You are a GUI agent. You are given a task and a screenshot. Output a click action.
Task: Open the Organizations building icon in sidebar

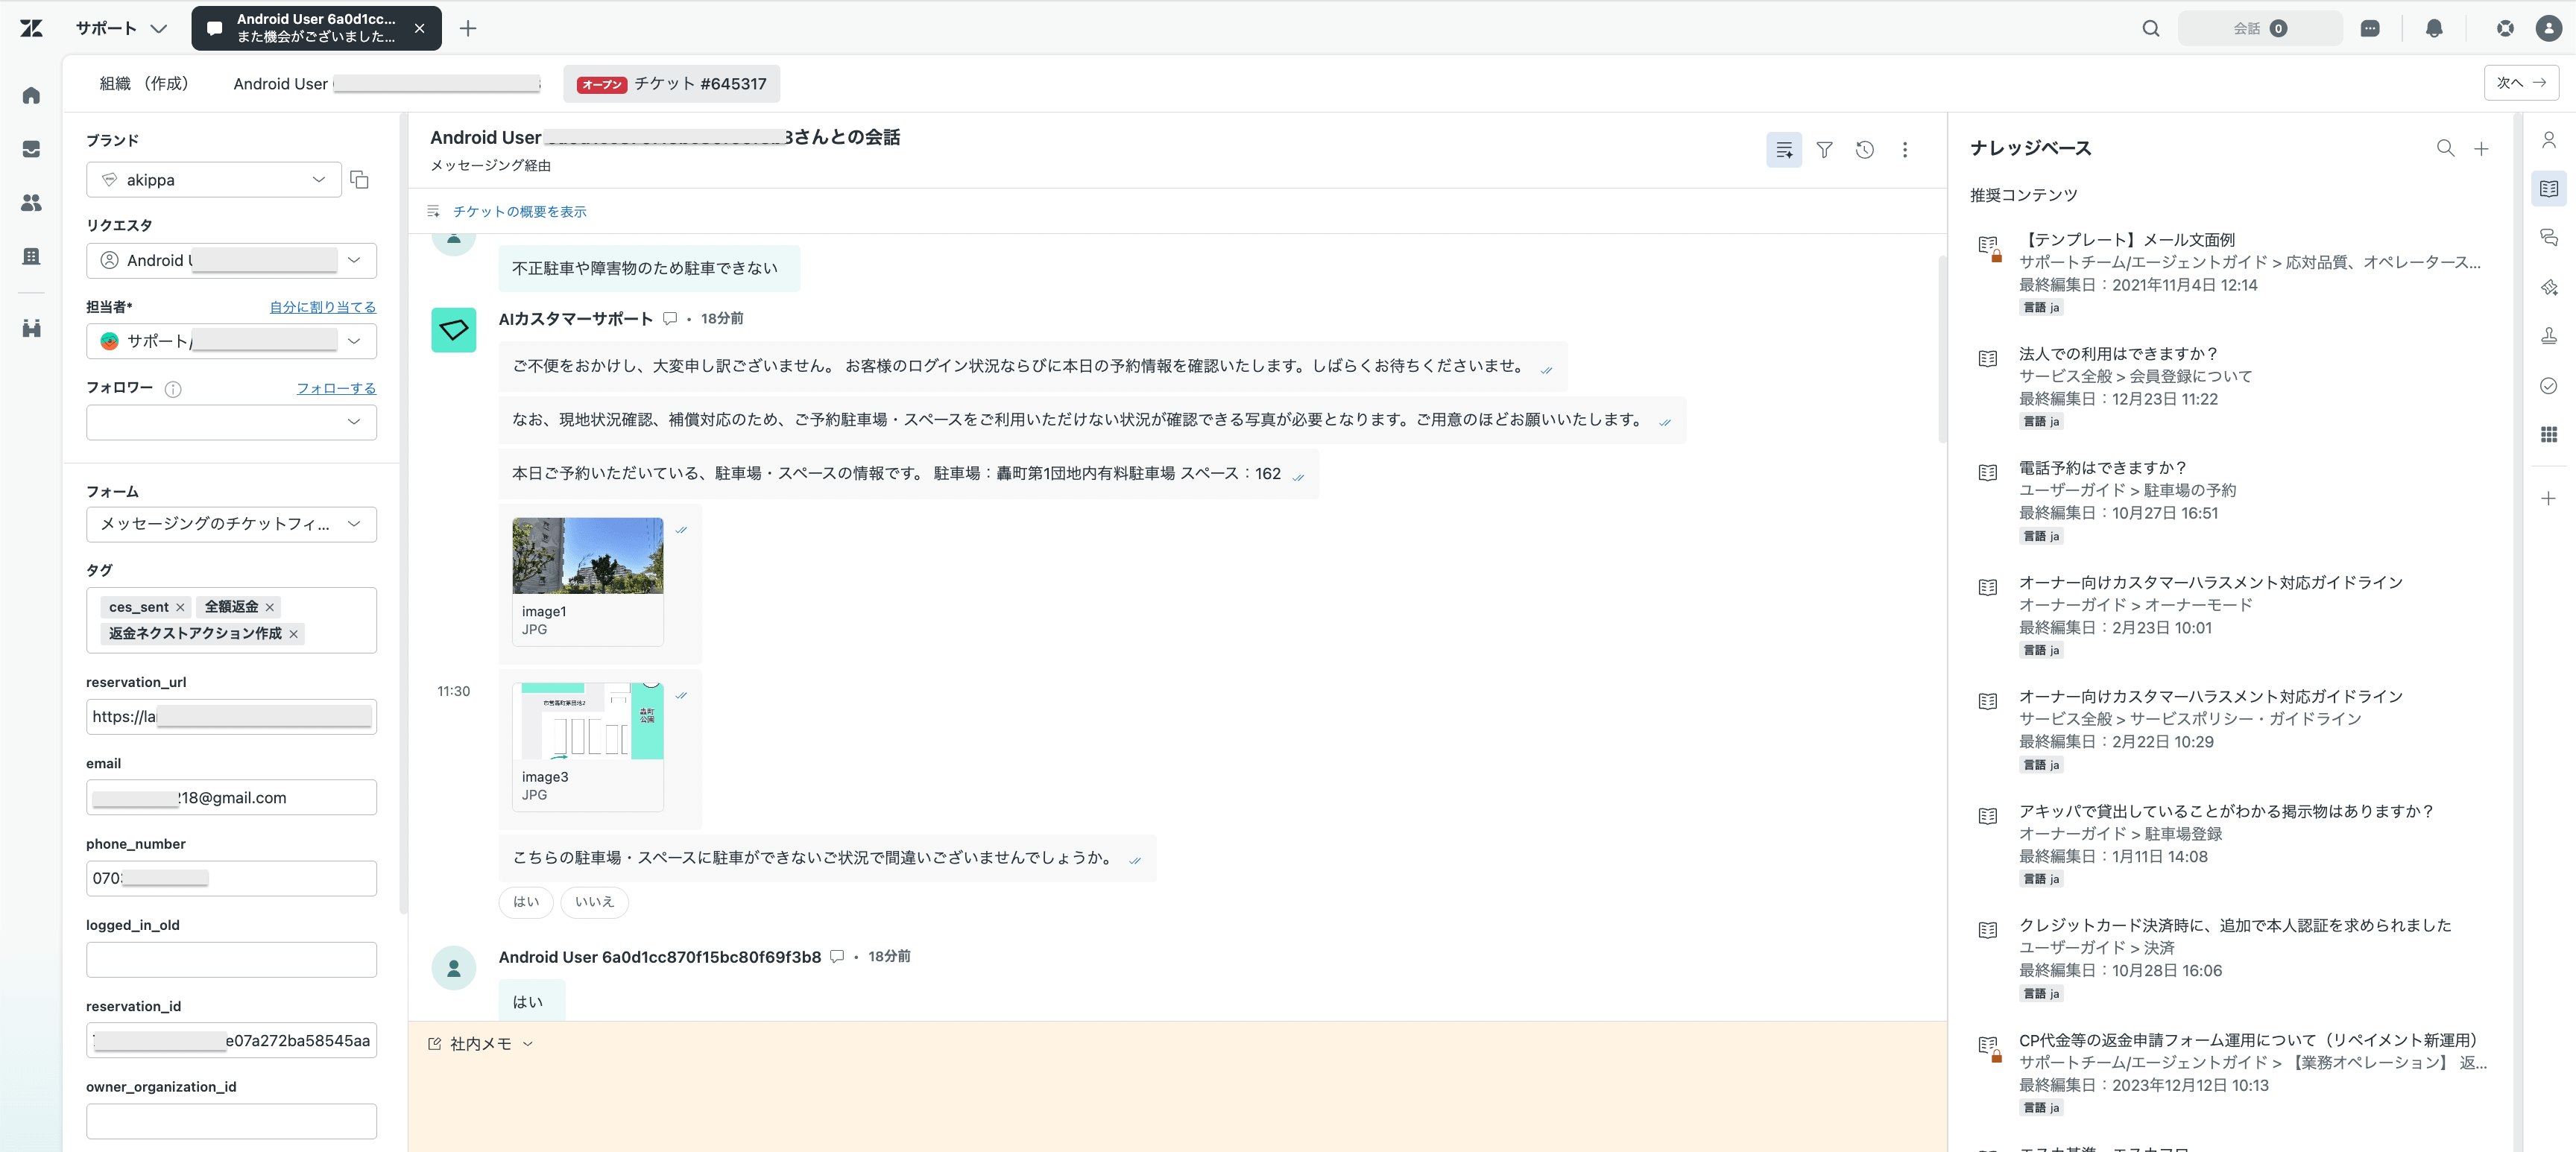pyautogui.click(x=31, y=256)
